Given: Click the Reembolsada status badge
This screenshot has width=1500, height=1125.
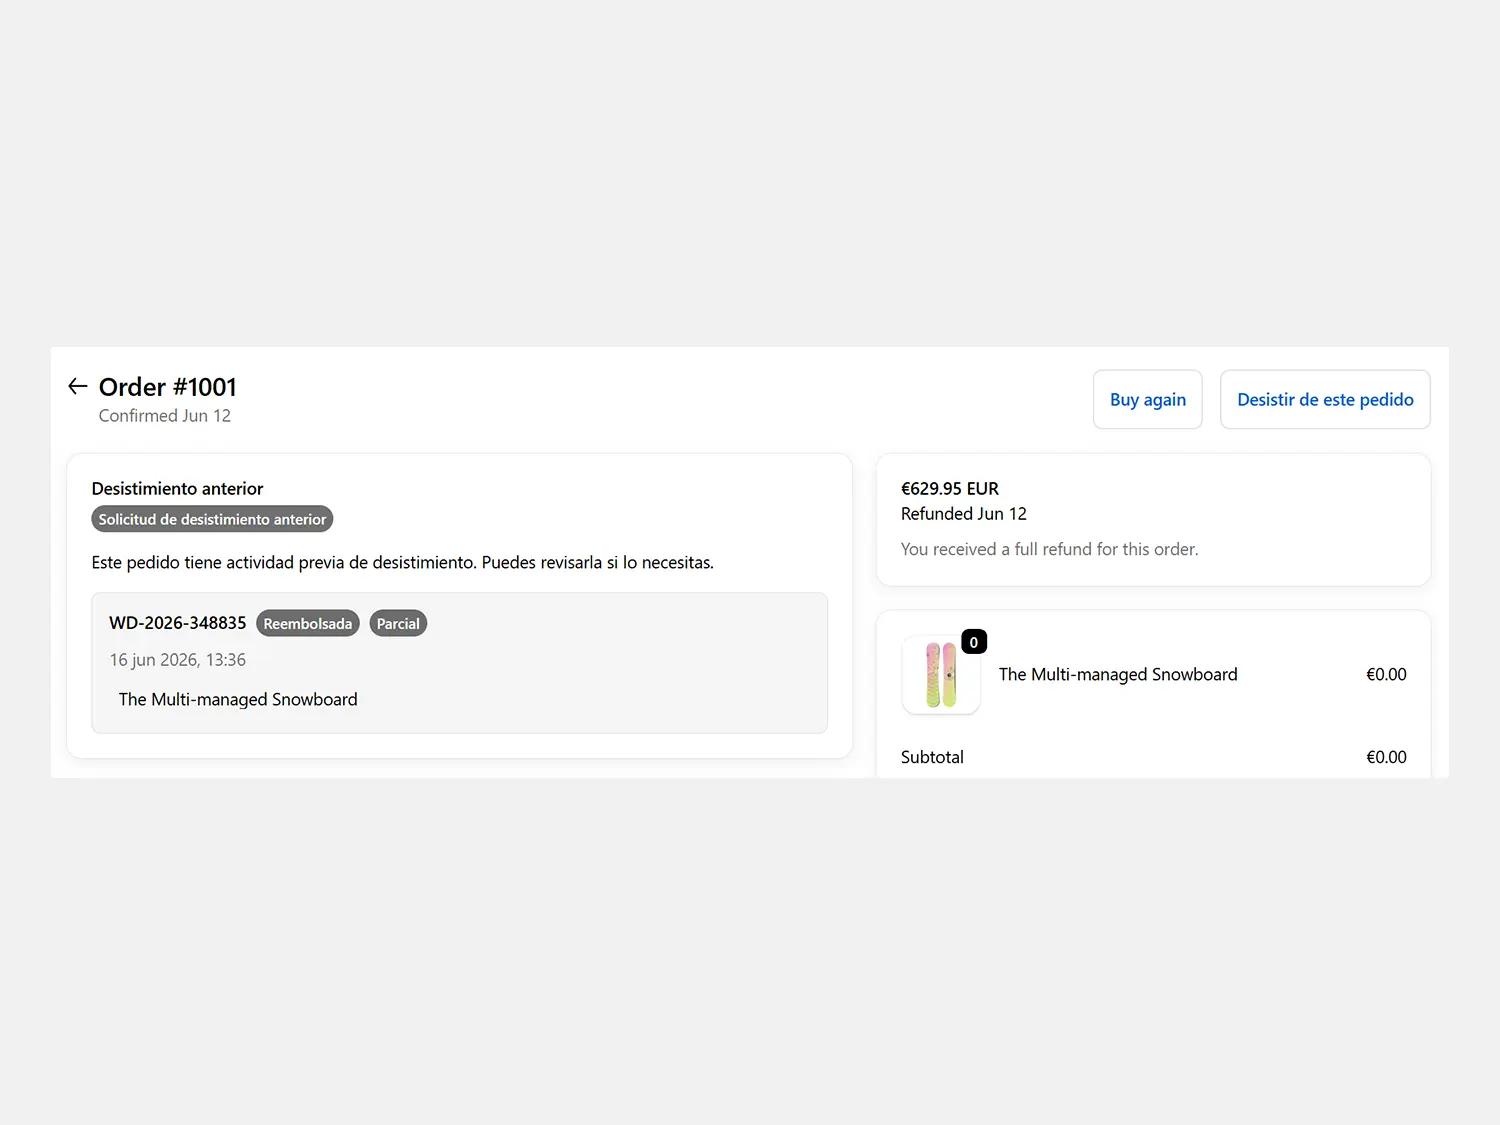Looking at the screenshot, I should tap(308, 623).
